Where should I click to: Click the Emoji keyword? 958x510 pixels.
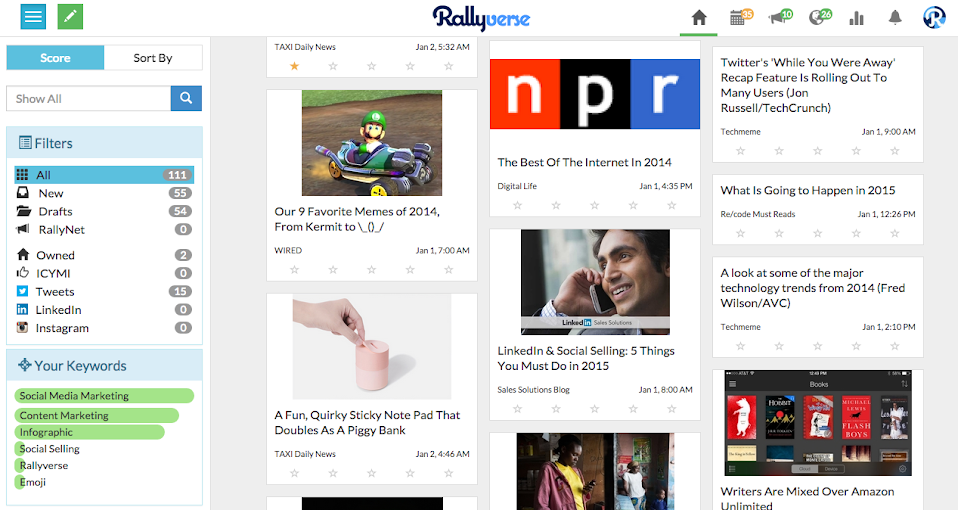click(x=32, y=482)
